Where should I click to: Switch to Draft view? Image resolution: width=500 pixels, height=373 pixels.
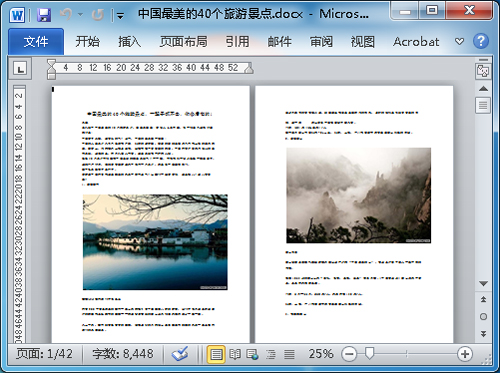[289, 354]
